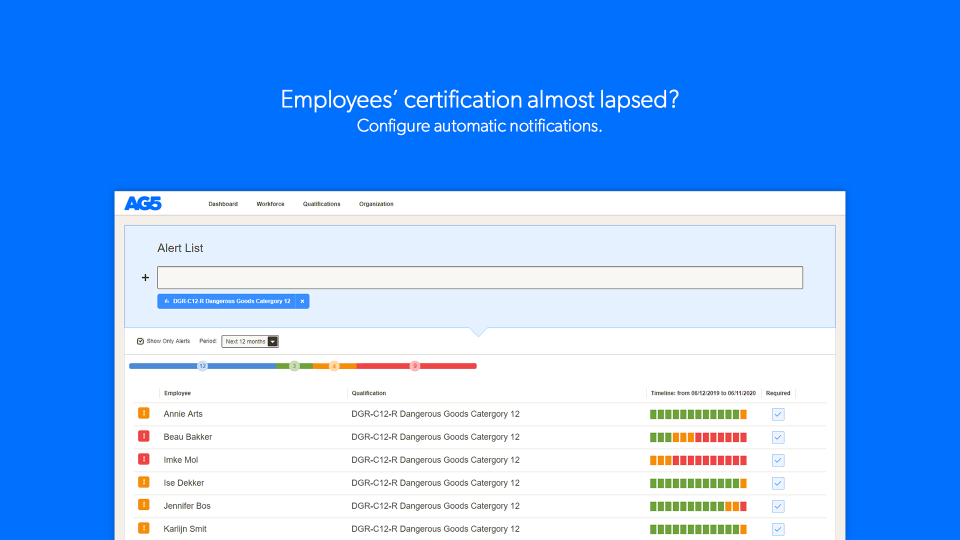Click the Alert List filter input field
This screenshot has height=540, width=960.
pyautogui.click(x=480, y=278)
